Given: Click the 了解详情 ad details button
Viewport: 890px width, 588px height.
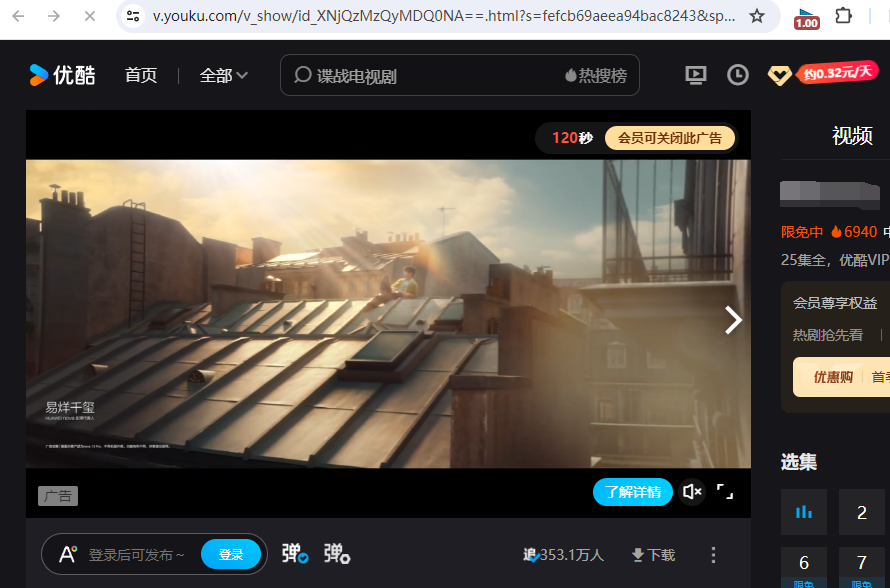Looking at the screenshot, I should 633,492.
